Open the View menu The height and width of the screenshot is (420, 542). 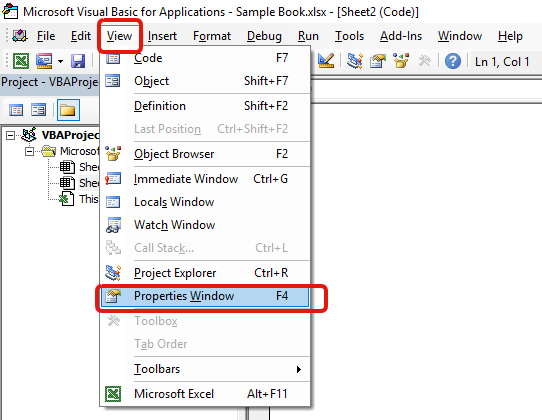point(119,36)
